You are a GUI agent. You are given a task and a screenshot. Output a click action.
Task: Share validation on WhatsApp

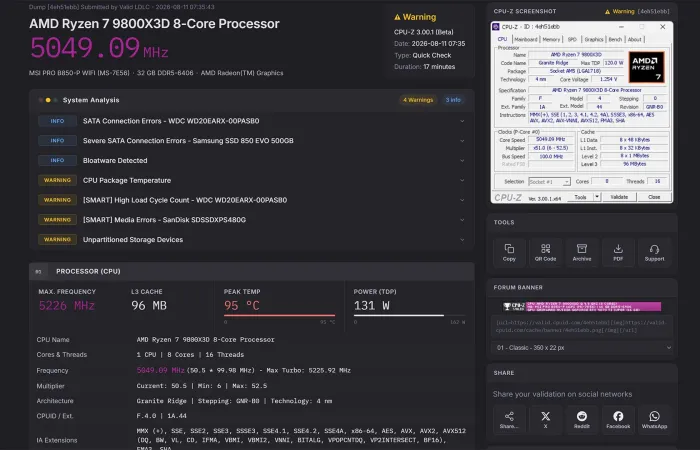click(654, 420)
